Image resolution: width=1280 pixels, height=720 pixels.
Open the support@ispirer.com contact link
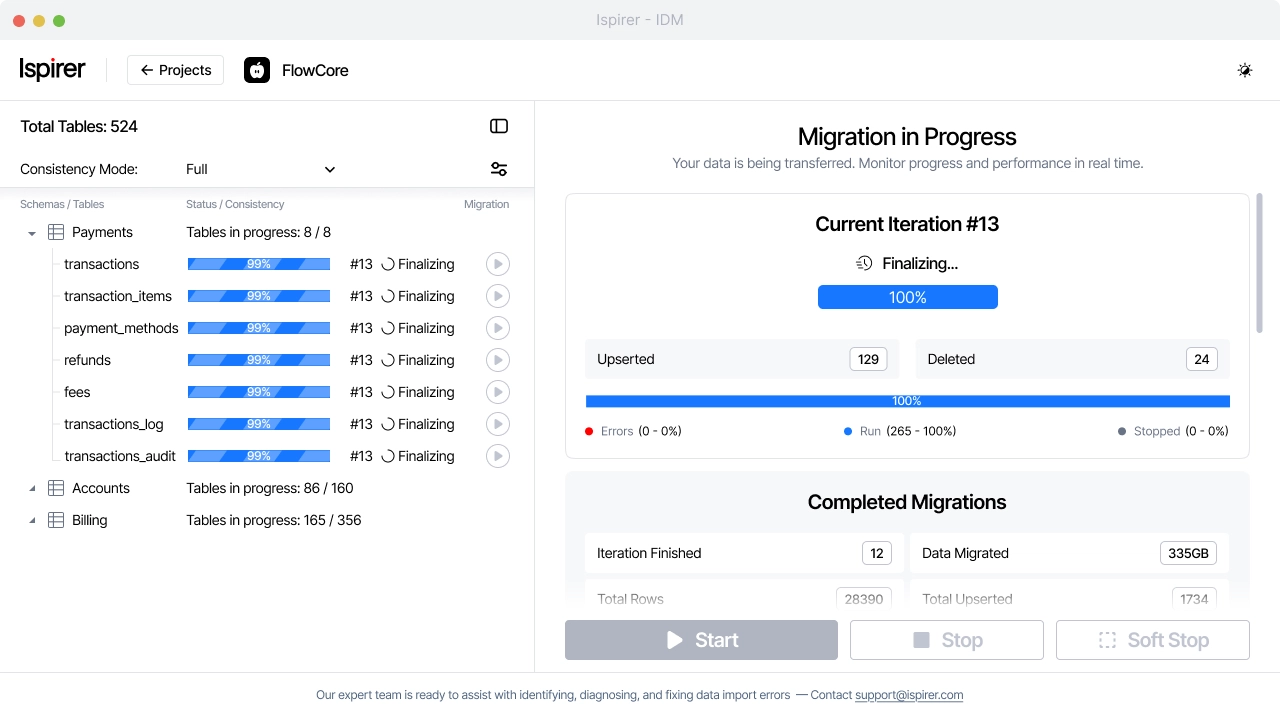(909, 695)
